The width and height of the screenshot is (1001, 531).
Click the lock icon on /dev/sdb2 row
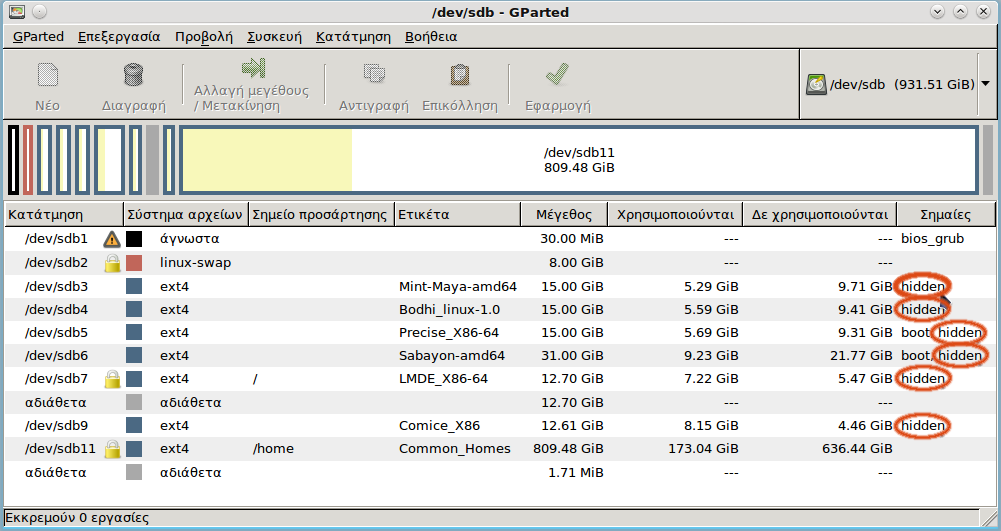point(112,263)
